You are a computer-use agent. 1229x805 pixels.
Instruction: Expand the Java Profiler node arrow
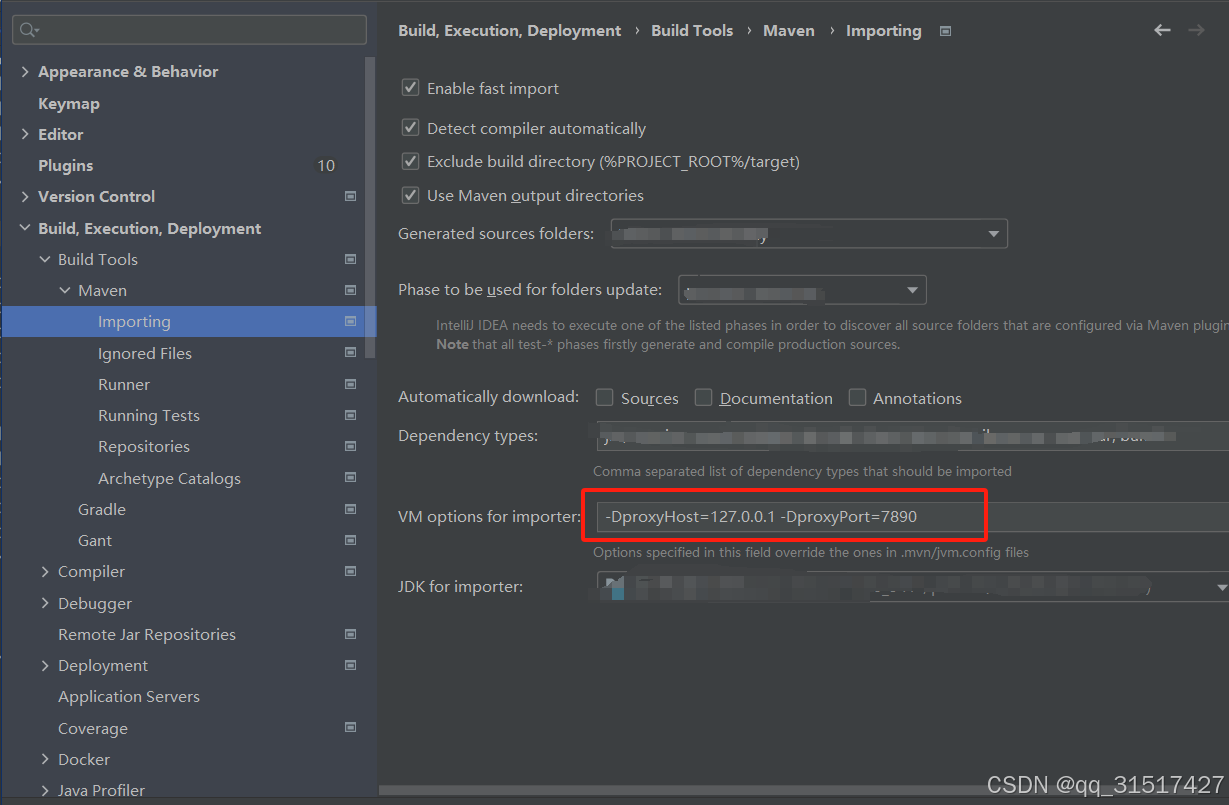tap(45, 790)
